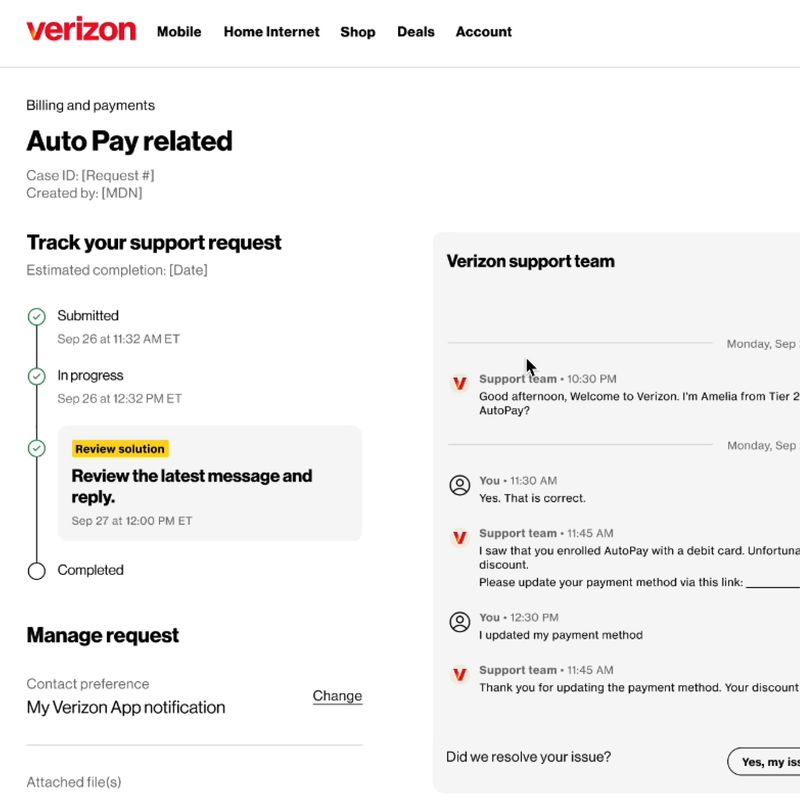
Task: Click the 'Submitted' step label
Action: point(88,315)
